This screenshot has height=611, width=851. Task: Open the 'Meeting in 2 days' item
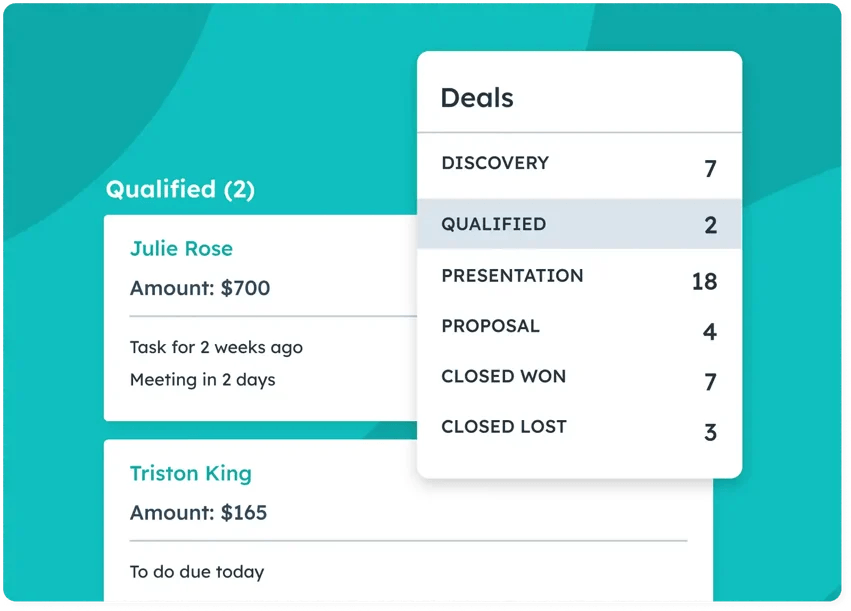pos(202,380)
